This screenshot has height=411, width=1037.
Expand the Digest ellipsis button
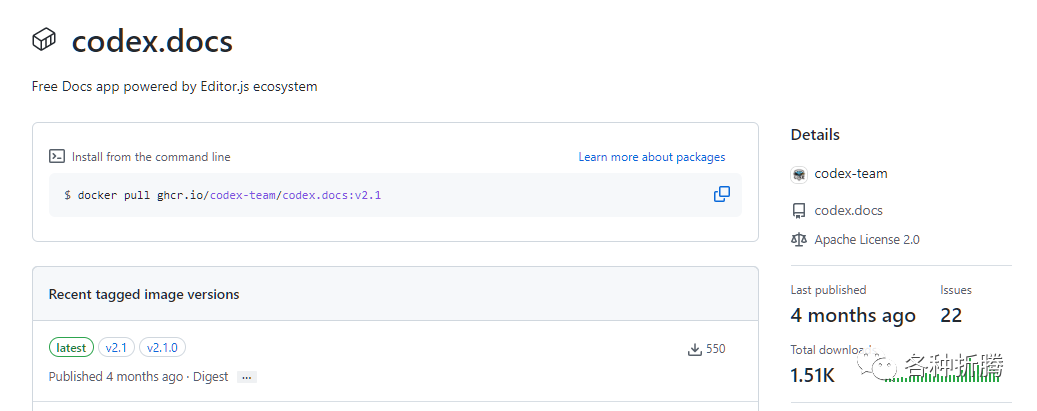pos(247,377)
